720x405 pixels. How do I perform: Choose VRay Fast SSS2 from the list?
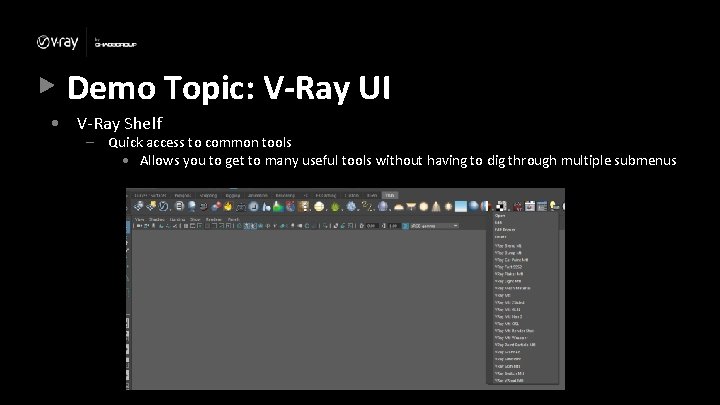[x=508, y=267]
